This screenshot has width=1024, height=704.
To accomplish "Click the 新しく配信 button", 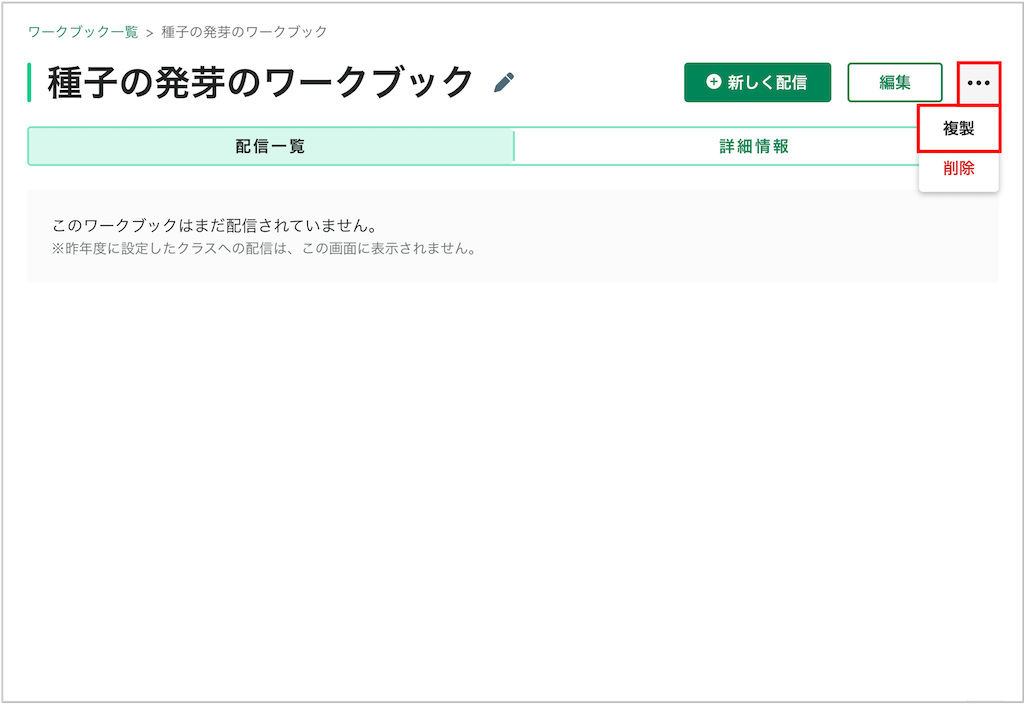I will click(x=758, y=82).
